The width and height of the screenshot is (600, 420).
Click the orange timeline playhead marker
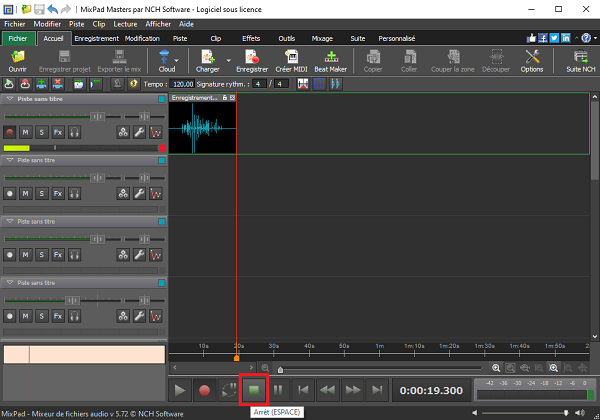(x=236, y=358)
